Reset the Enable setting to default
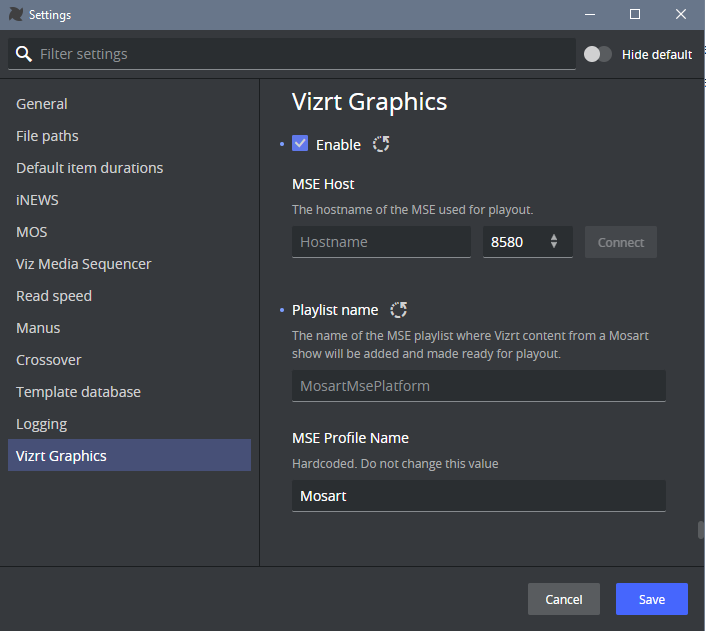 (381, 144)
